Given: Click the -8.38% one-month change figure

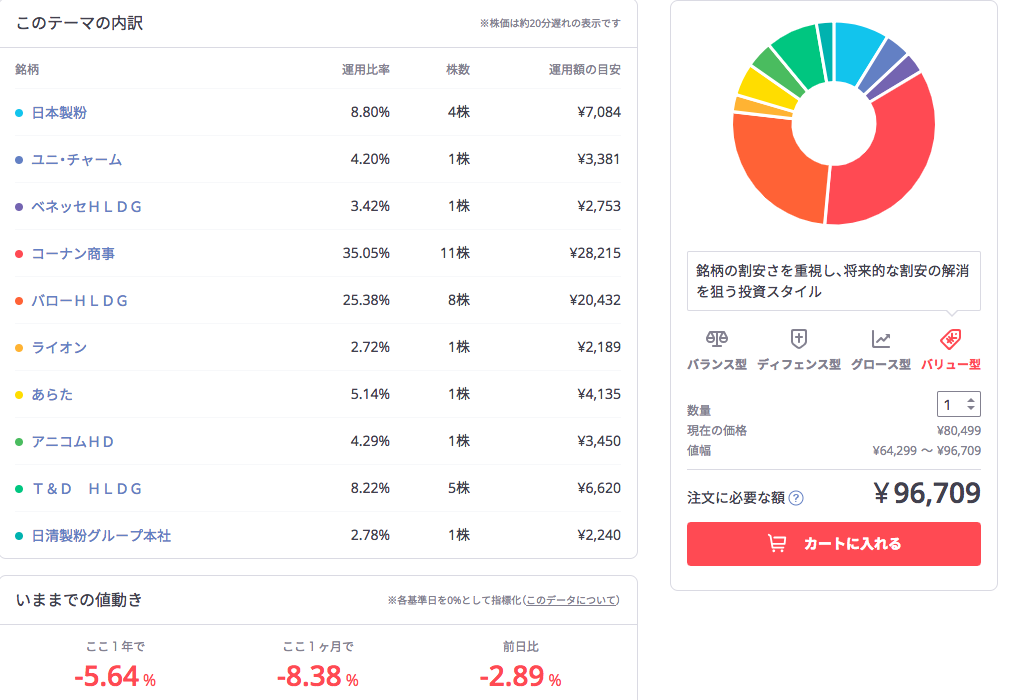Looking at the screenshot, I should [x=318, y=676].
